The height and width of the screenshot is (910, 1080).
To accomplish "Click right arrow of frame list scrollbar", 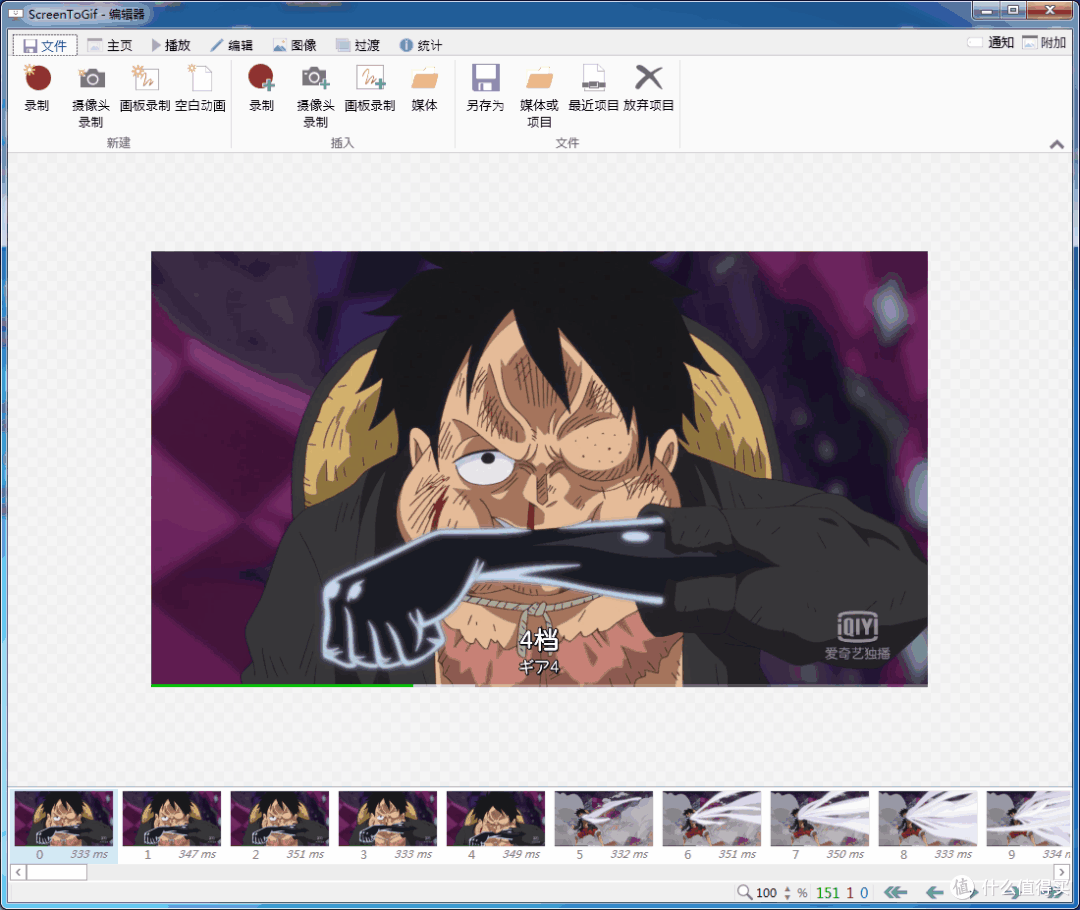I will coord(1061,872).
